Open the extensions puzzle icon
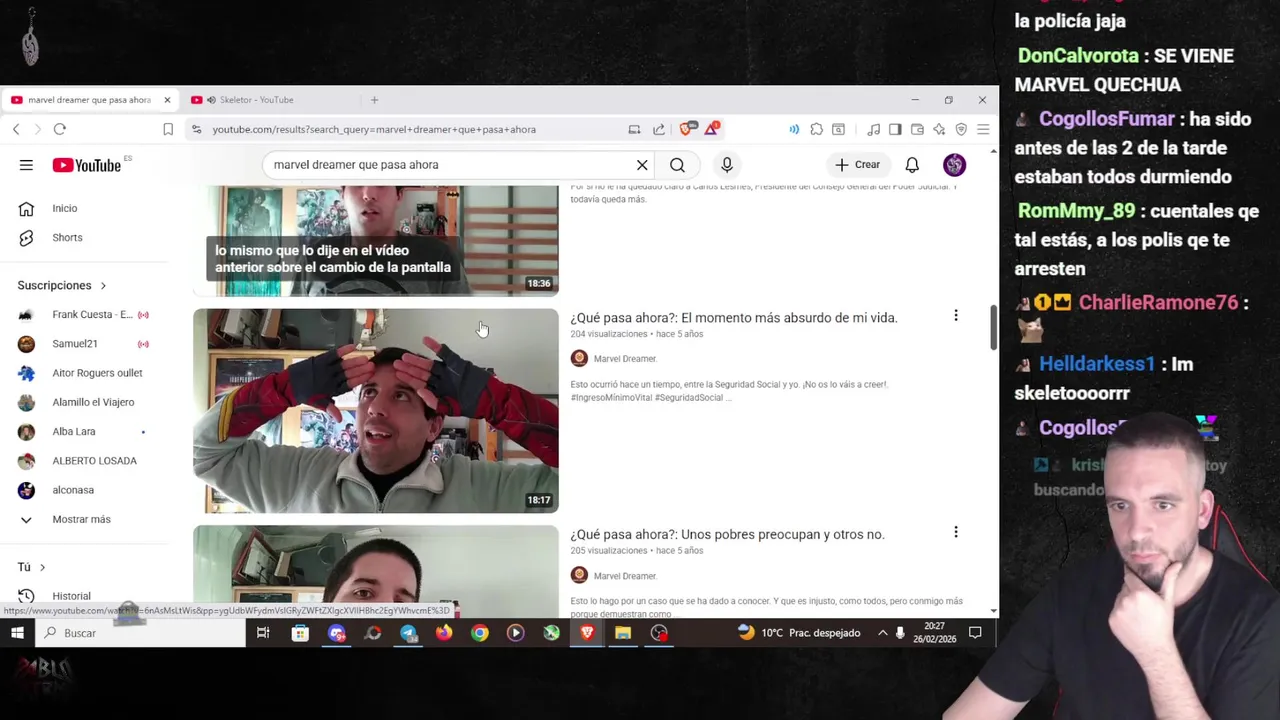The image size is (1280, 720). 817,129
